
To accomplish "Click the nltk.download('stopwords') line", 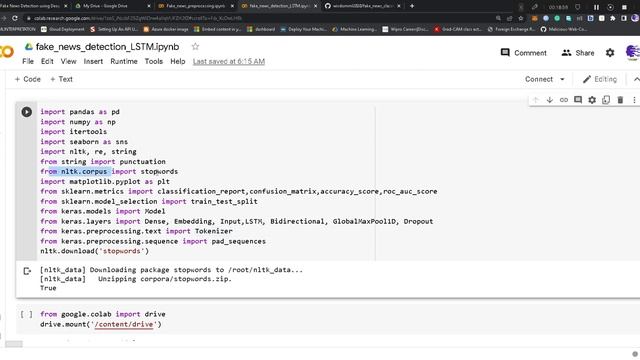I will click(94, 251).
